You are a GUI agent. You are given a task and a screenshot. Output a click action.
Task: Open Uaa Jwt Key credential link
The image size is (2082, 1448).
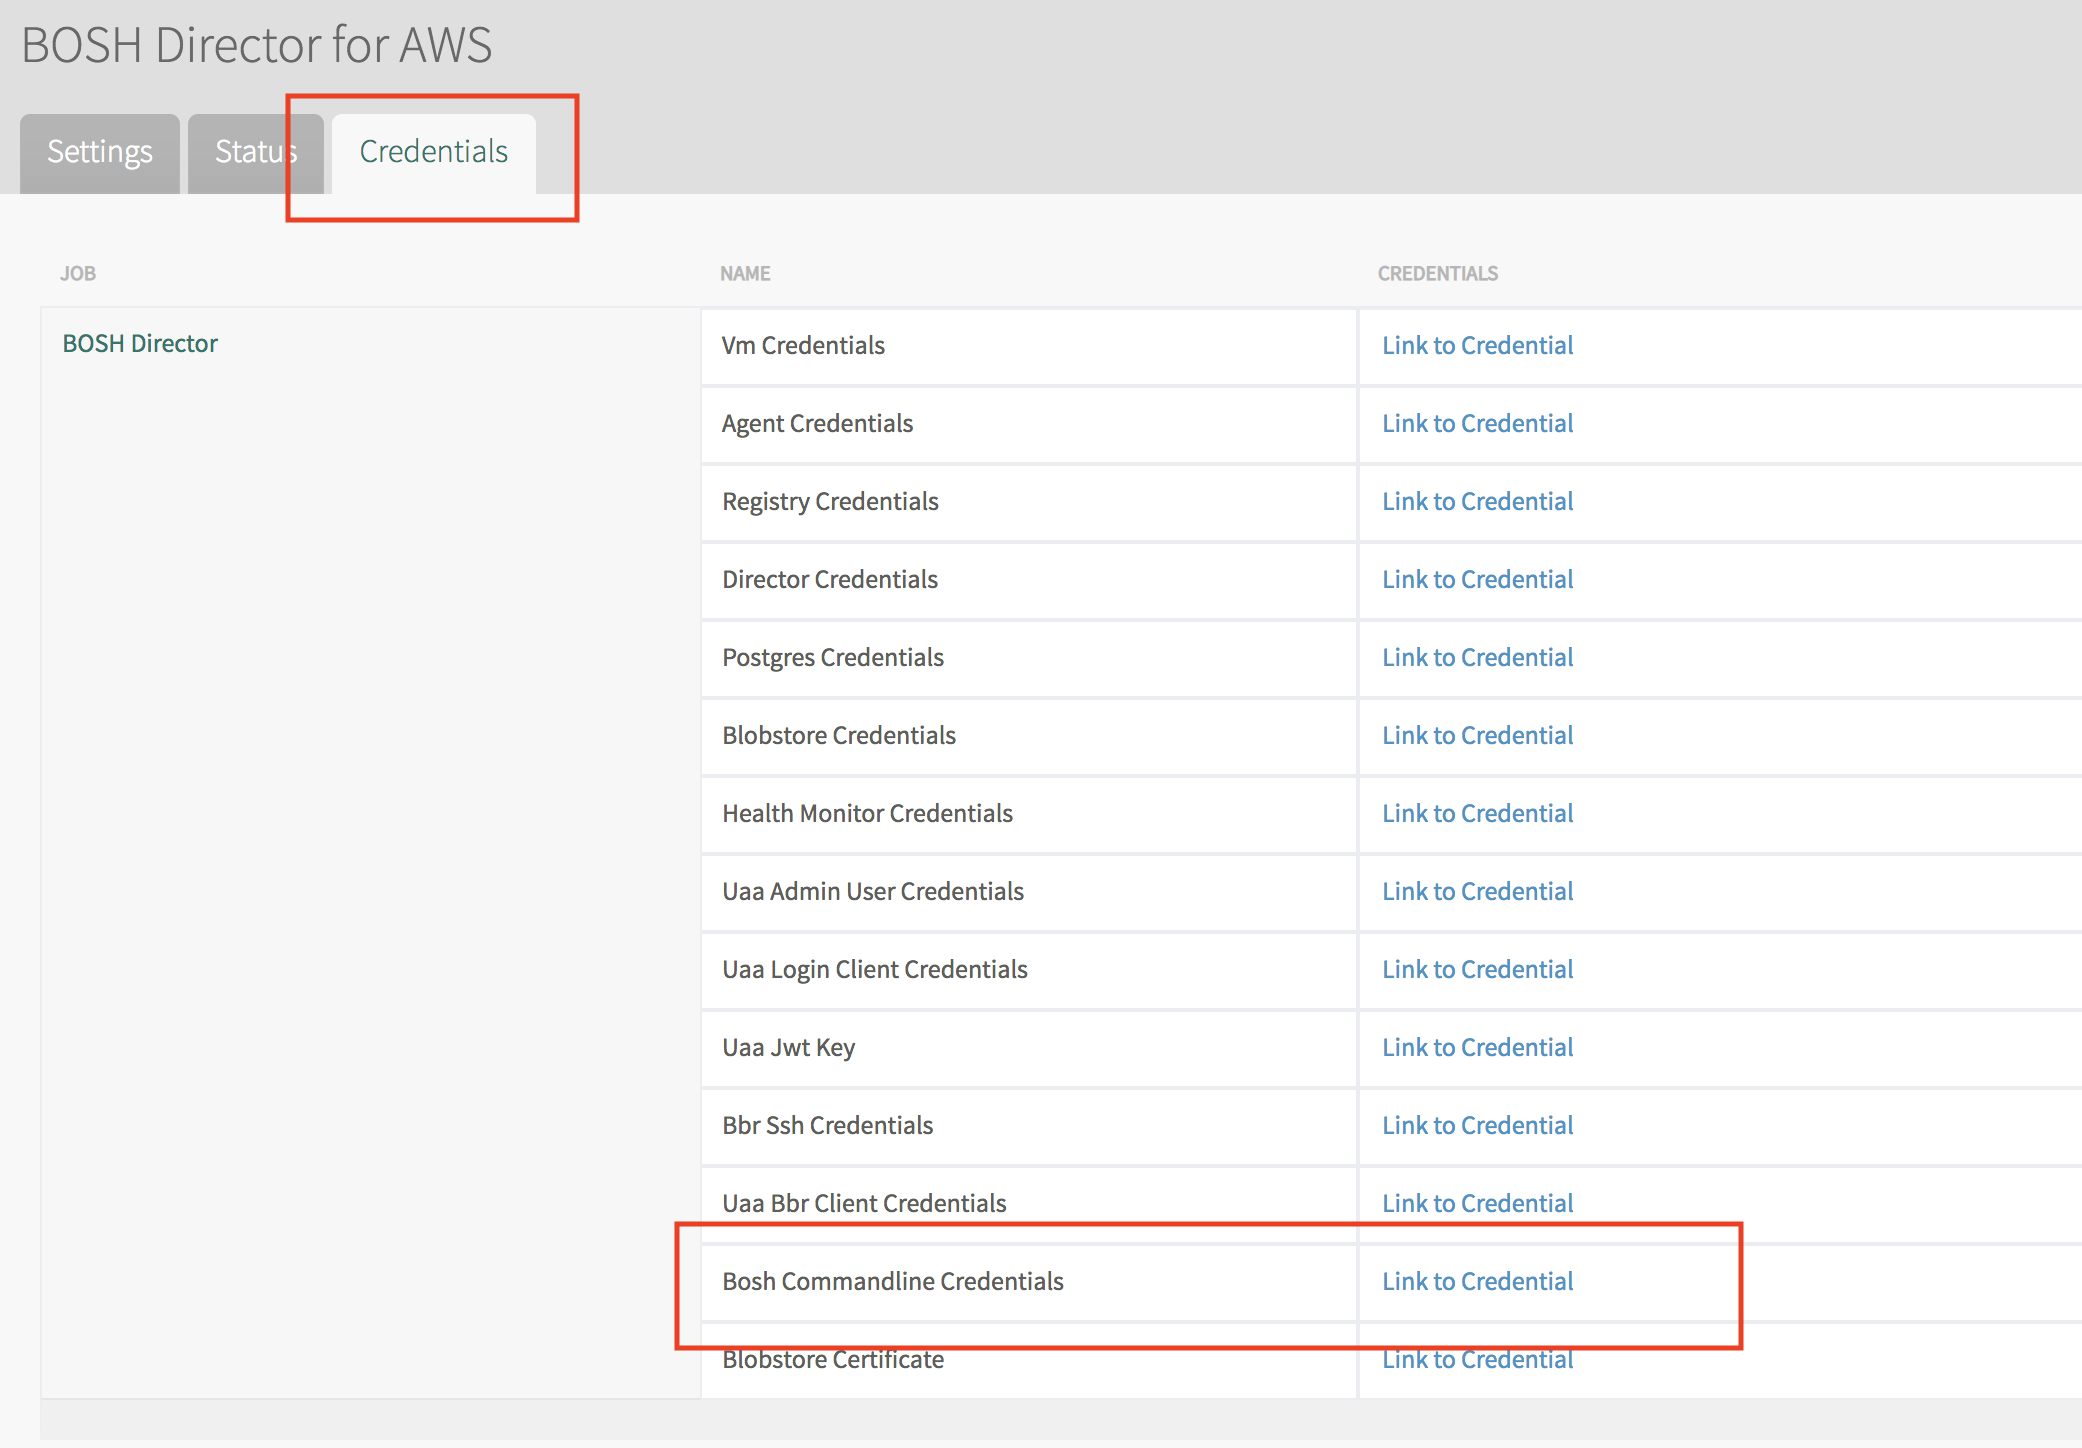click(1476, 1047)
